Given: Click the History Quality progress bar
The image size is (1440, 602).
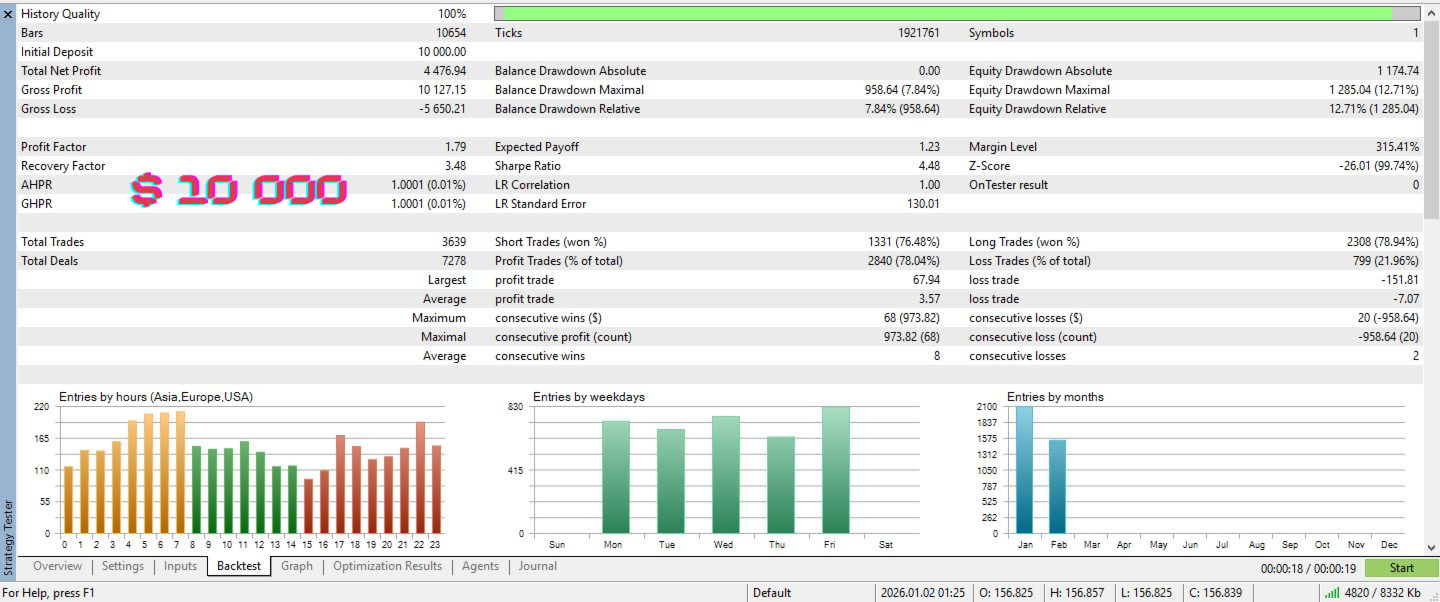Looking at the screenshot, I should point(957,14).
